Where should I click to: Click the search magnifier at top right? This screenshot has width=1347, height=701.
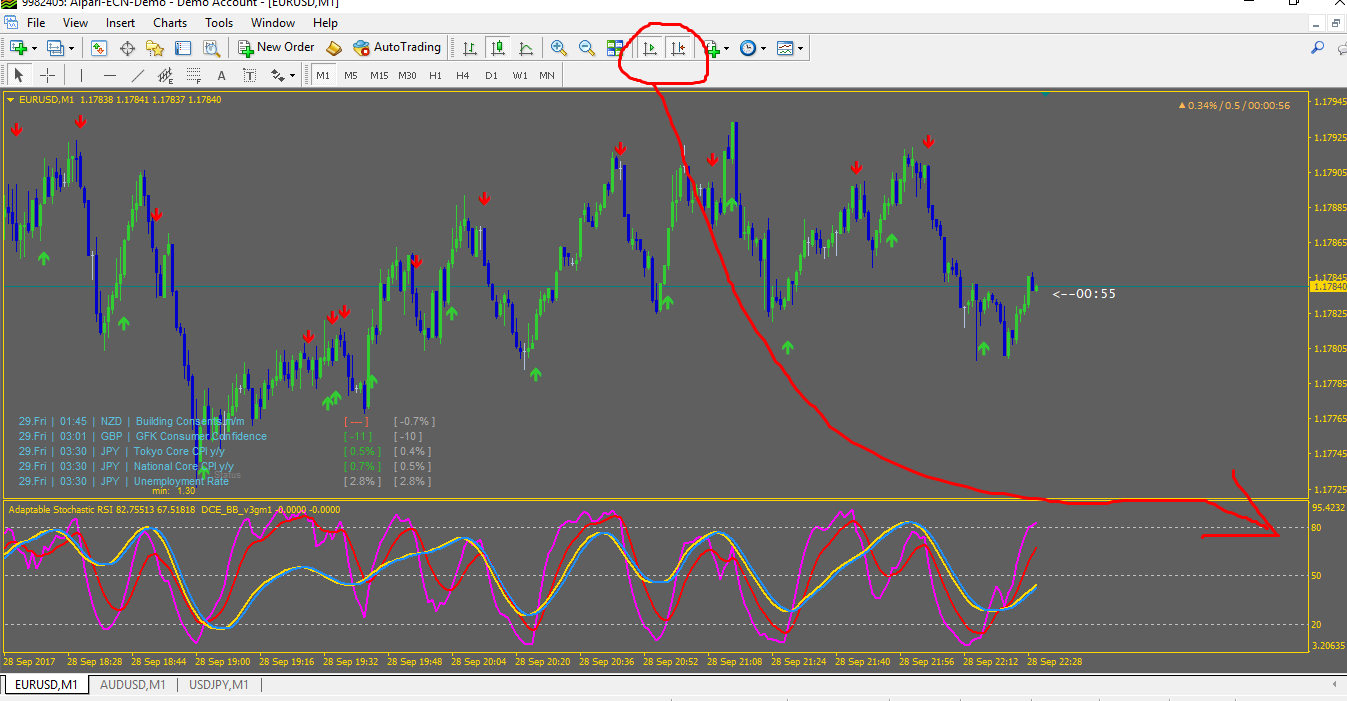1318,47
